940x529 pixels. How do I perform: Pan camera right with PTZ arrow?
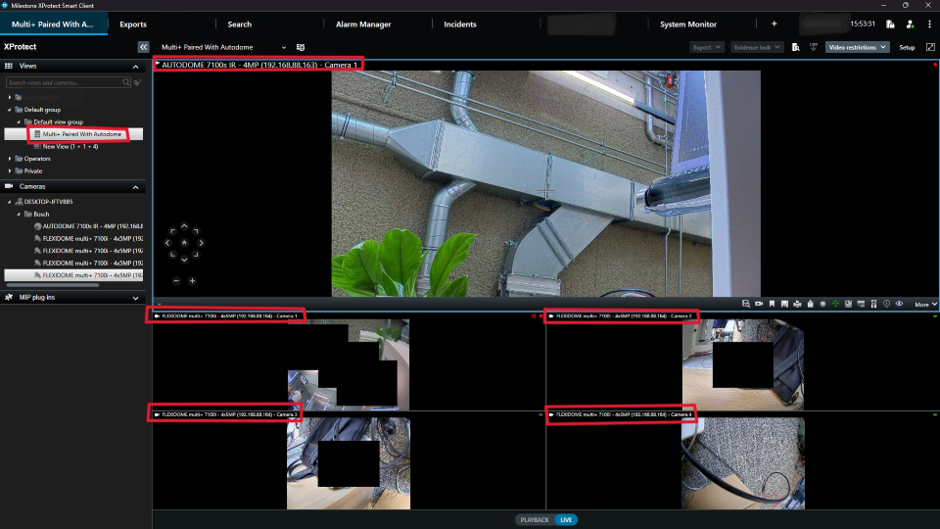coord(201,243)
